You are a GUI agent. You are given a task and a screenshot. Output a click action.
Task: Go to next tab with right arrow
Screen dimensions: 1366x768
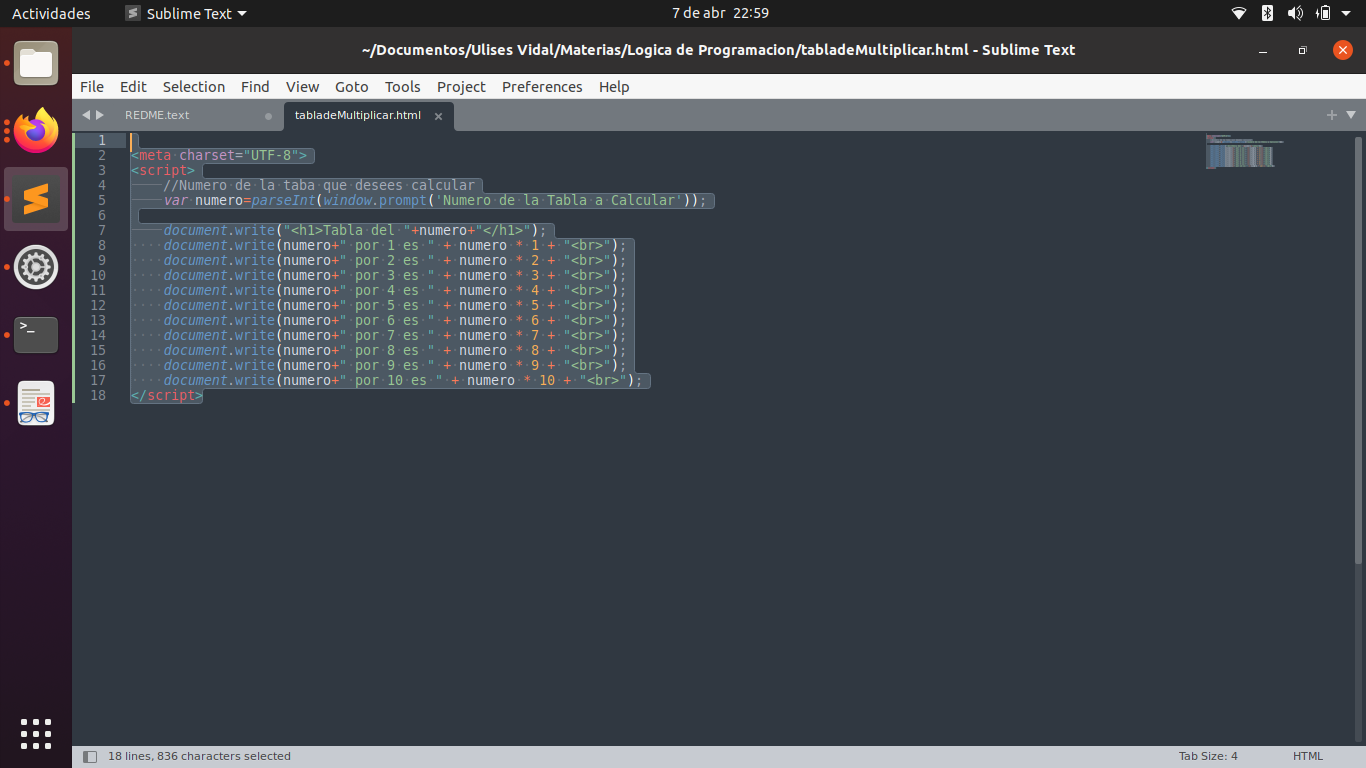pos(100,115)
